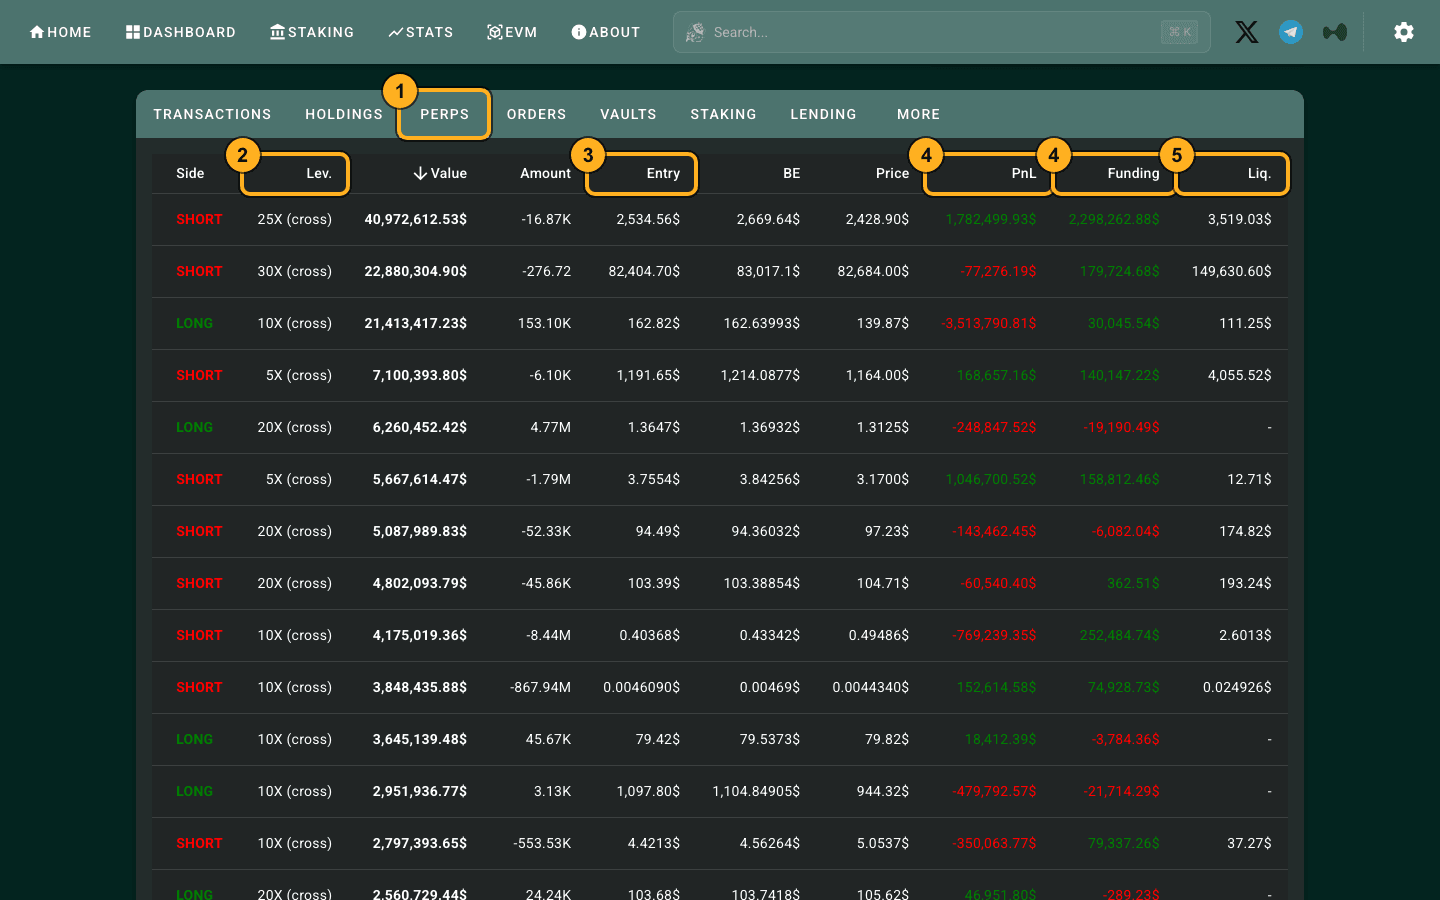Switch to the HOLDINGS tab
The height and width of the screenshot is (900, 1440).
pyautogui.click(x=344, y=114)
